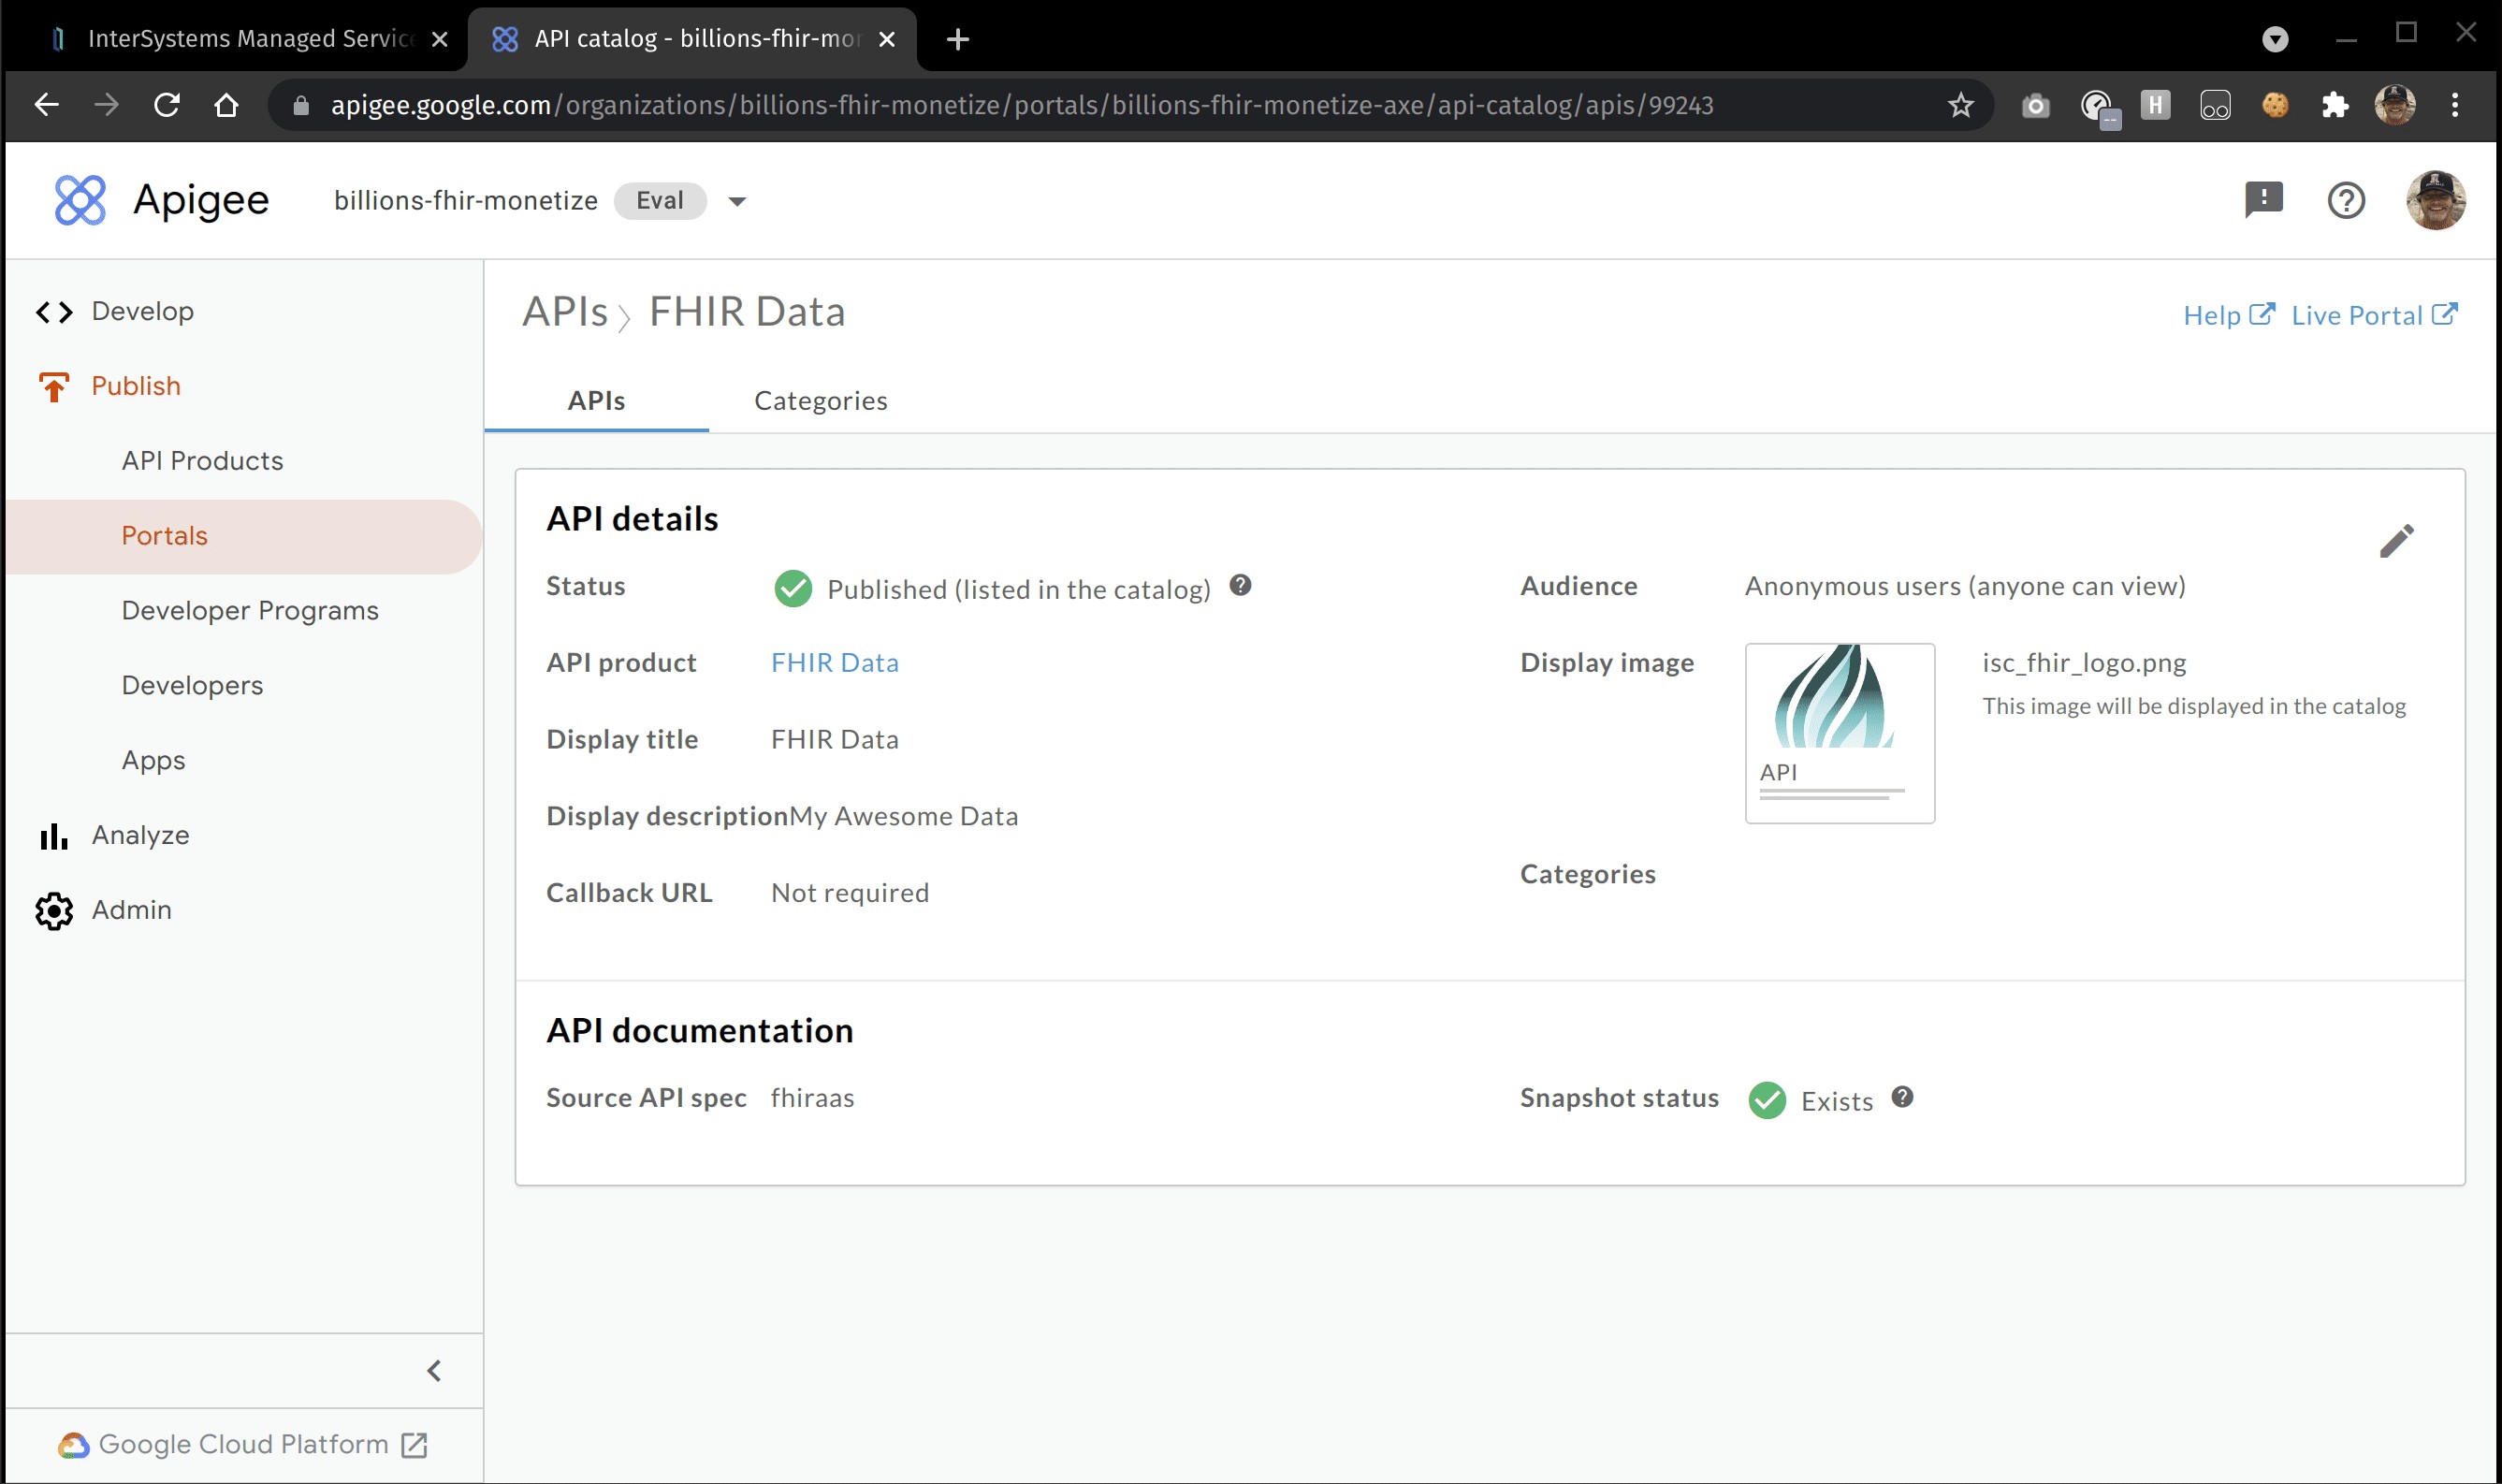Open the feedback exclamation icon in header
Viewport: 2502px width, 1484px height.
pos(2263,199)
